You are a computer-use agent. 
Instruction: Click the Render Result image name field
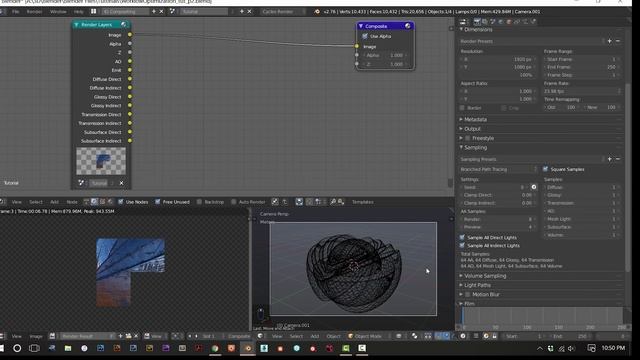click(87, 336)
